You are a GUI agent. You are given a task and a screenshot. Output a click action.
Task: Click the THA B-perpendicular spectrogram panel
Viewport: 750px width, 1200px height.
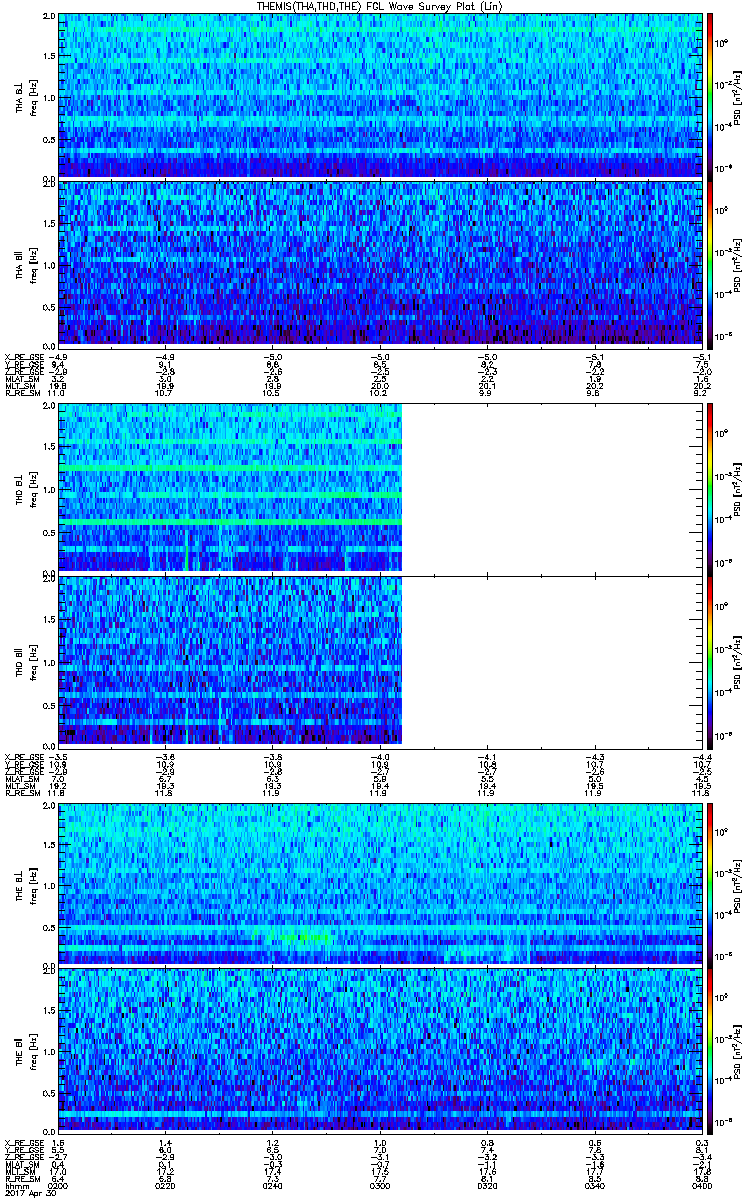pyautogui.click(x=379, y=96)
